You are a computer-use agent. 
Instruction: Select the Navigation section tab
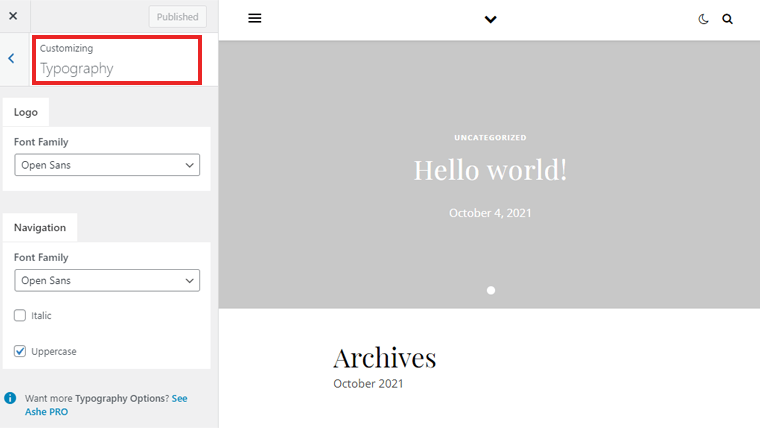point(40,228)
